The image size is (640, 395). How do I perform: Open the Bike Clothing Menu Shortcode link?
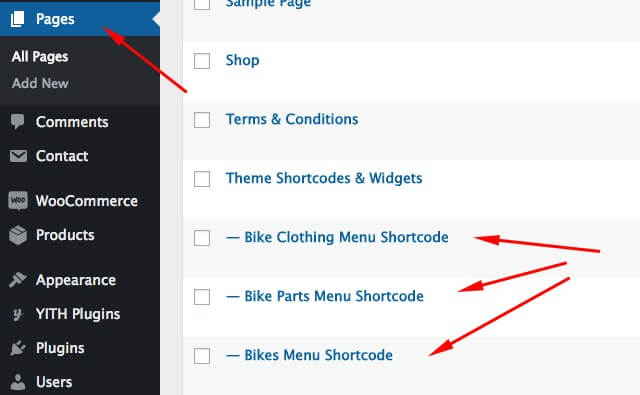coord(337,237)
